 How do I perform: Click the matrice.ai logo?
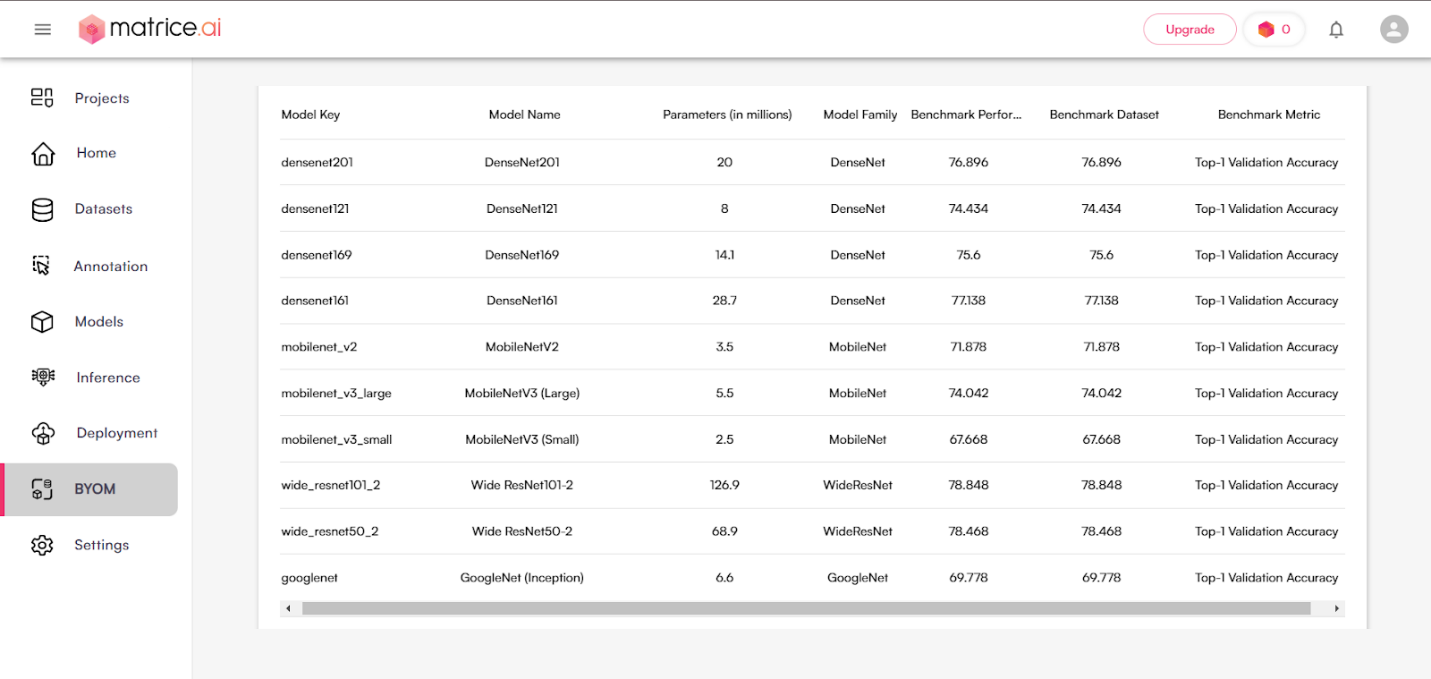[150, 29]
